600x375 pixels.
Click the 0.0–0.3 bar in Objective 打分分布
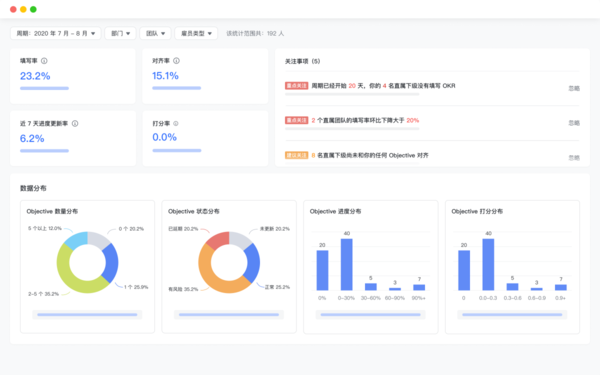coord(488,264)
